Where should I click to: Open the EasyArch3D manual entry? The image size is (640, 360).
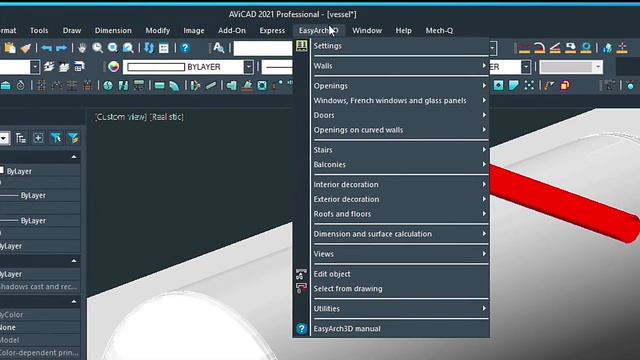(400, 329)
